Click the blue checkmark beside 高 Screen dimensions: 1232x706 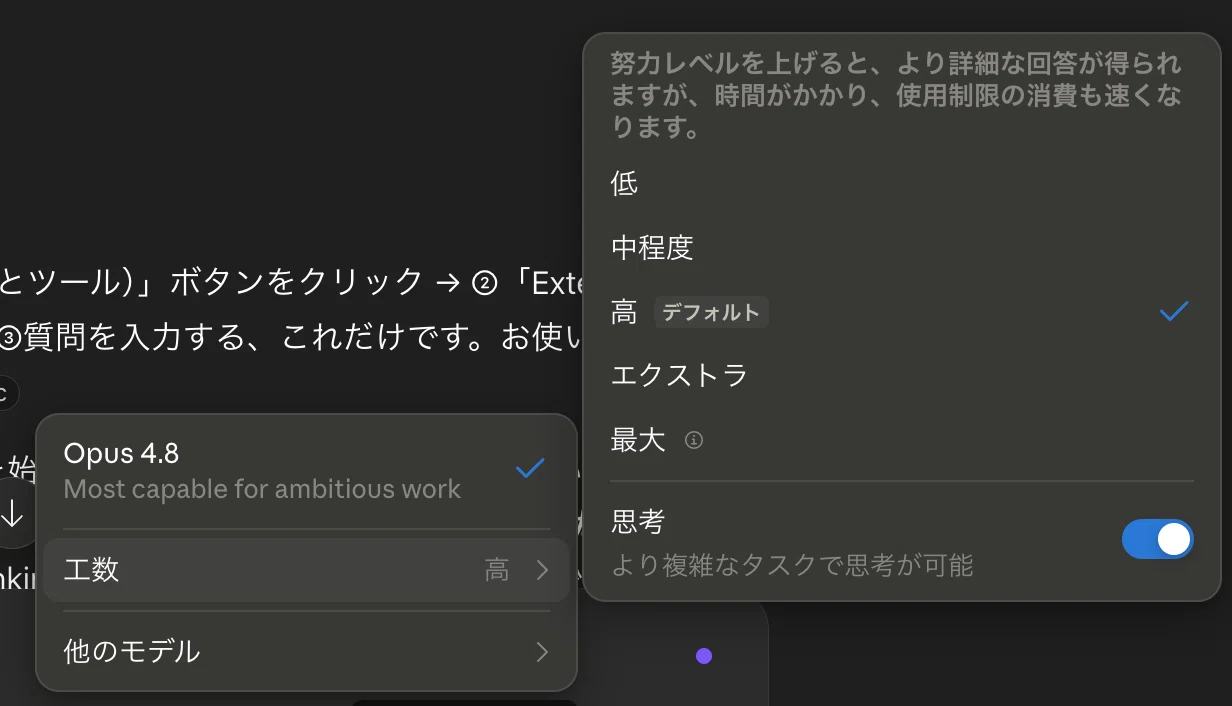coord(1174,311)
